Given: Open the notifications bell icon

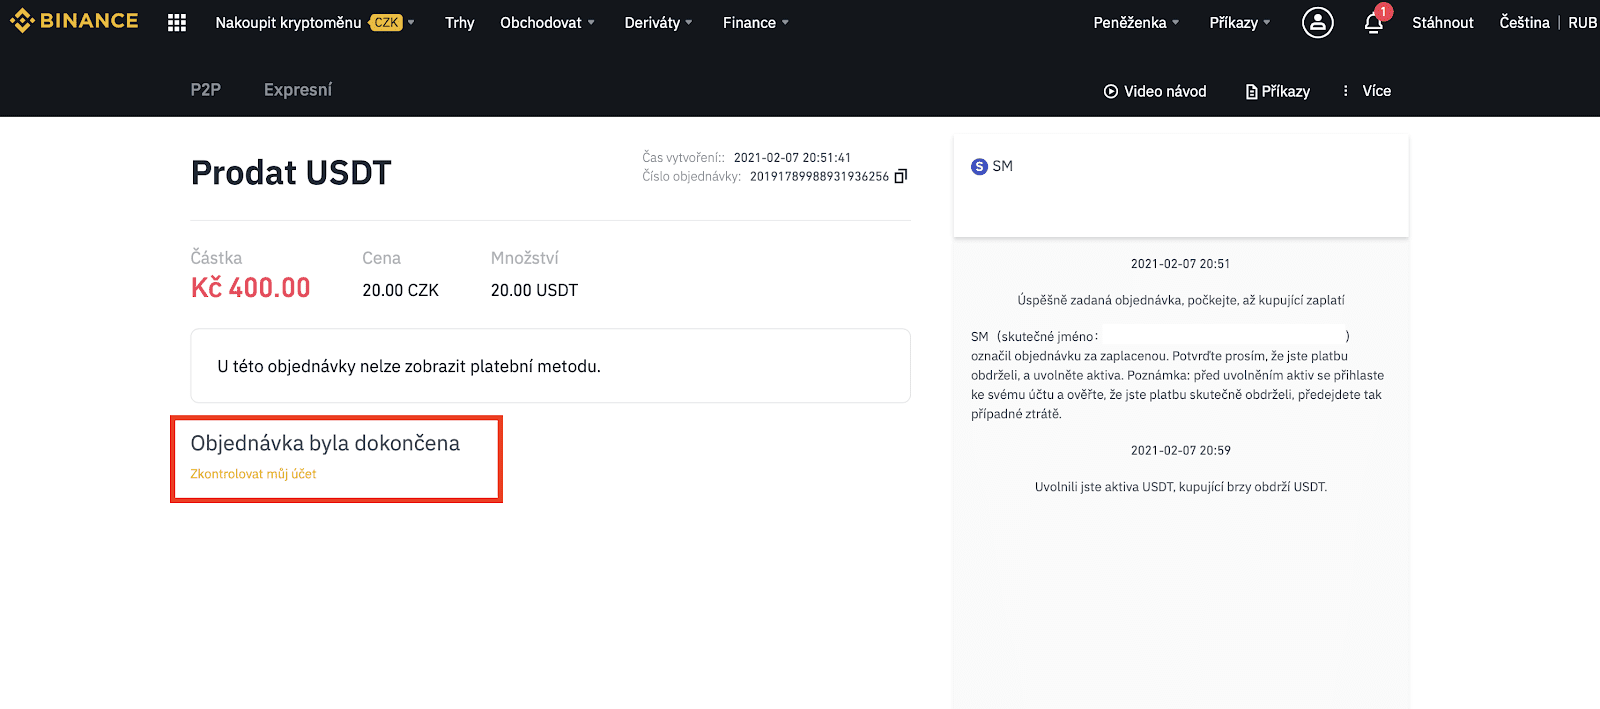Looking at the screenshot, I should coord(1374,23).
